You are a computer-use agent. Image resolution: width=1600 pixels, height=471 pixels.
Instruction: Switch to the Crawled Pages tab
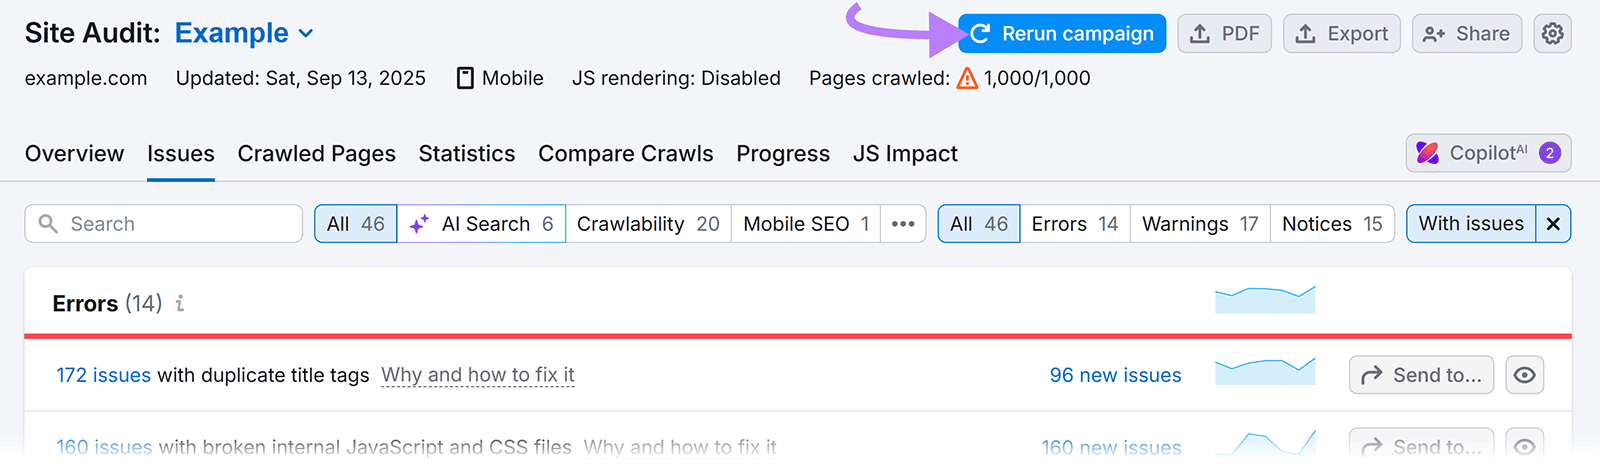click(316, 154)
